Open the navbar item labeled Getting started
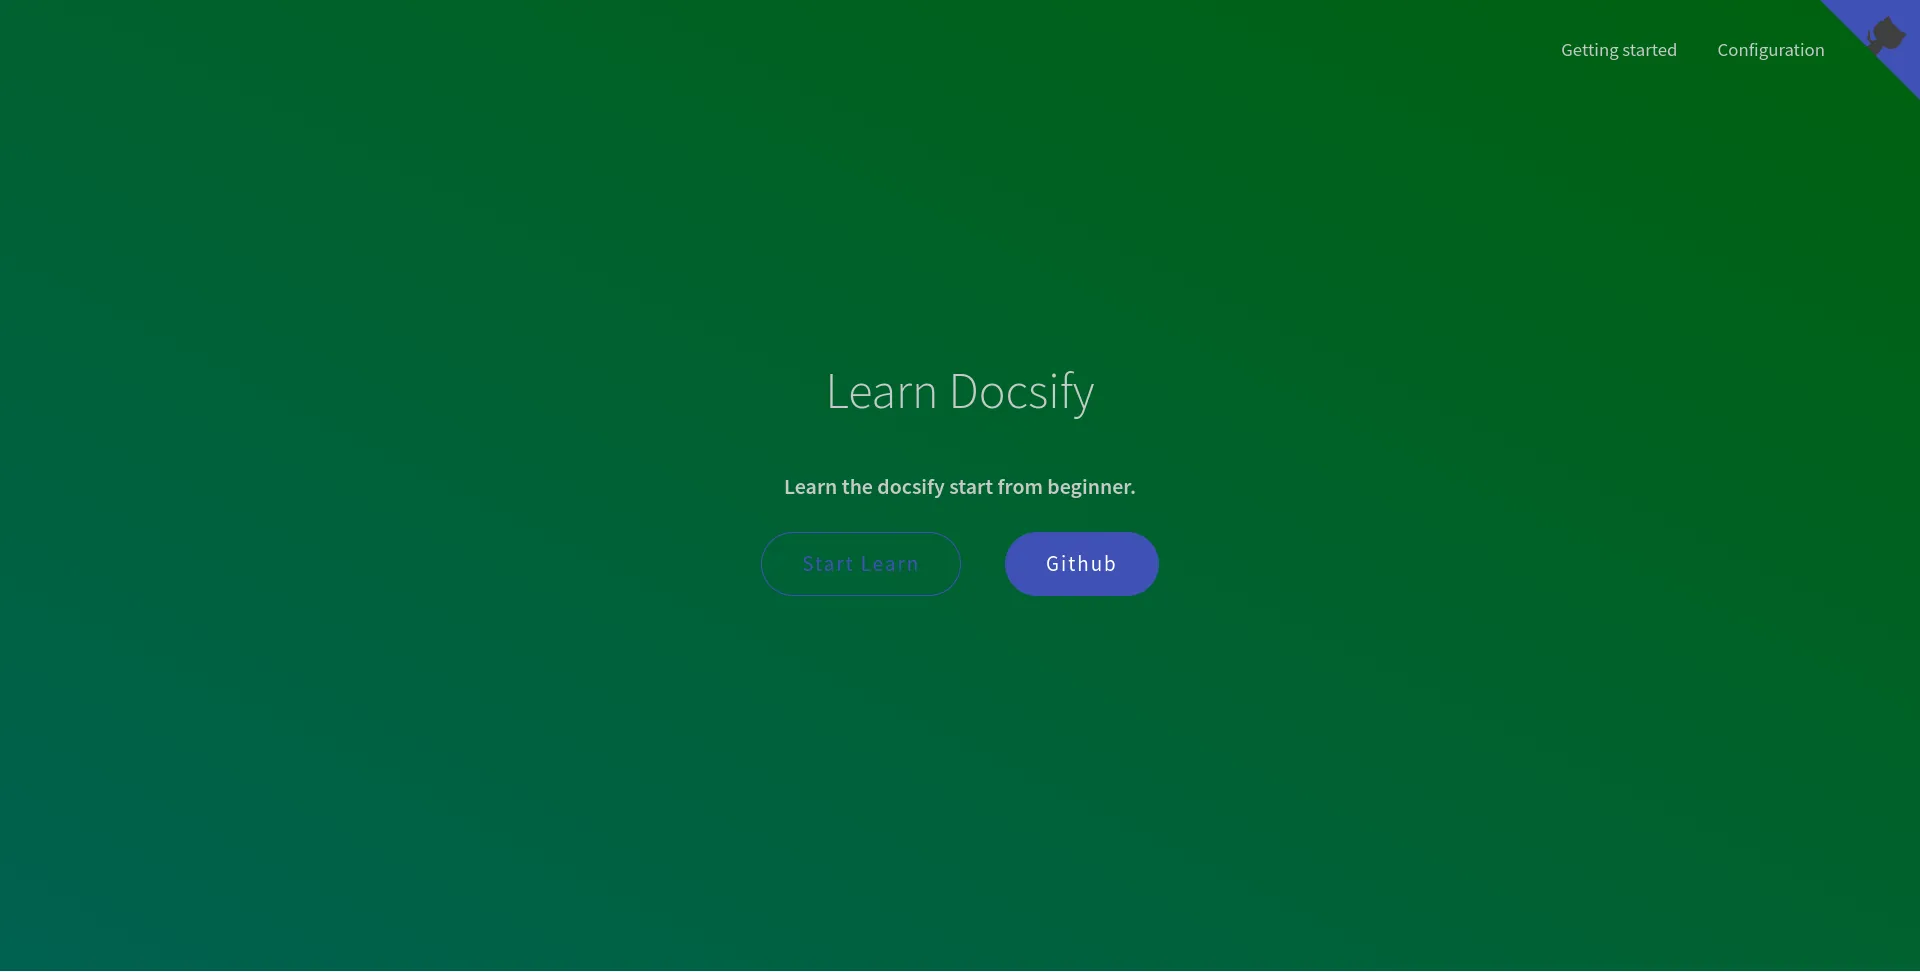The width and height of the screenshot is (1920, 972). [1618, 49]
